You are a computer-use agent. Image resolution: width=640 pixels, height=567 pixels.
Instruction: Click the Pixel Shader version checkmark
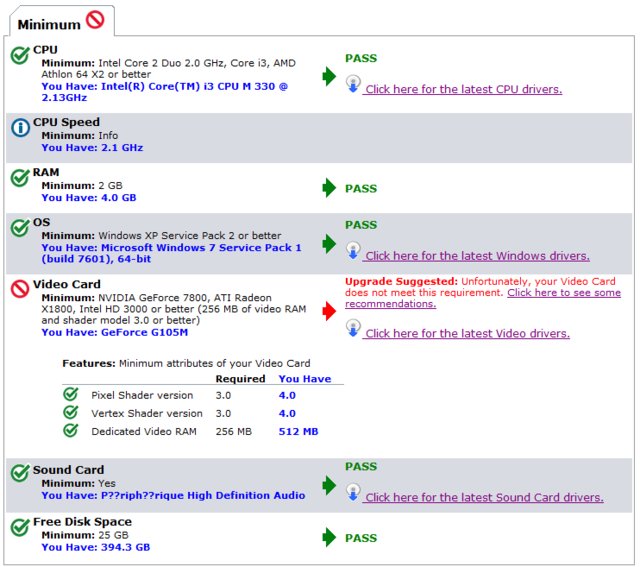[x=70, y=394]
